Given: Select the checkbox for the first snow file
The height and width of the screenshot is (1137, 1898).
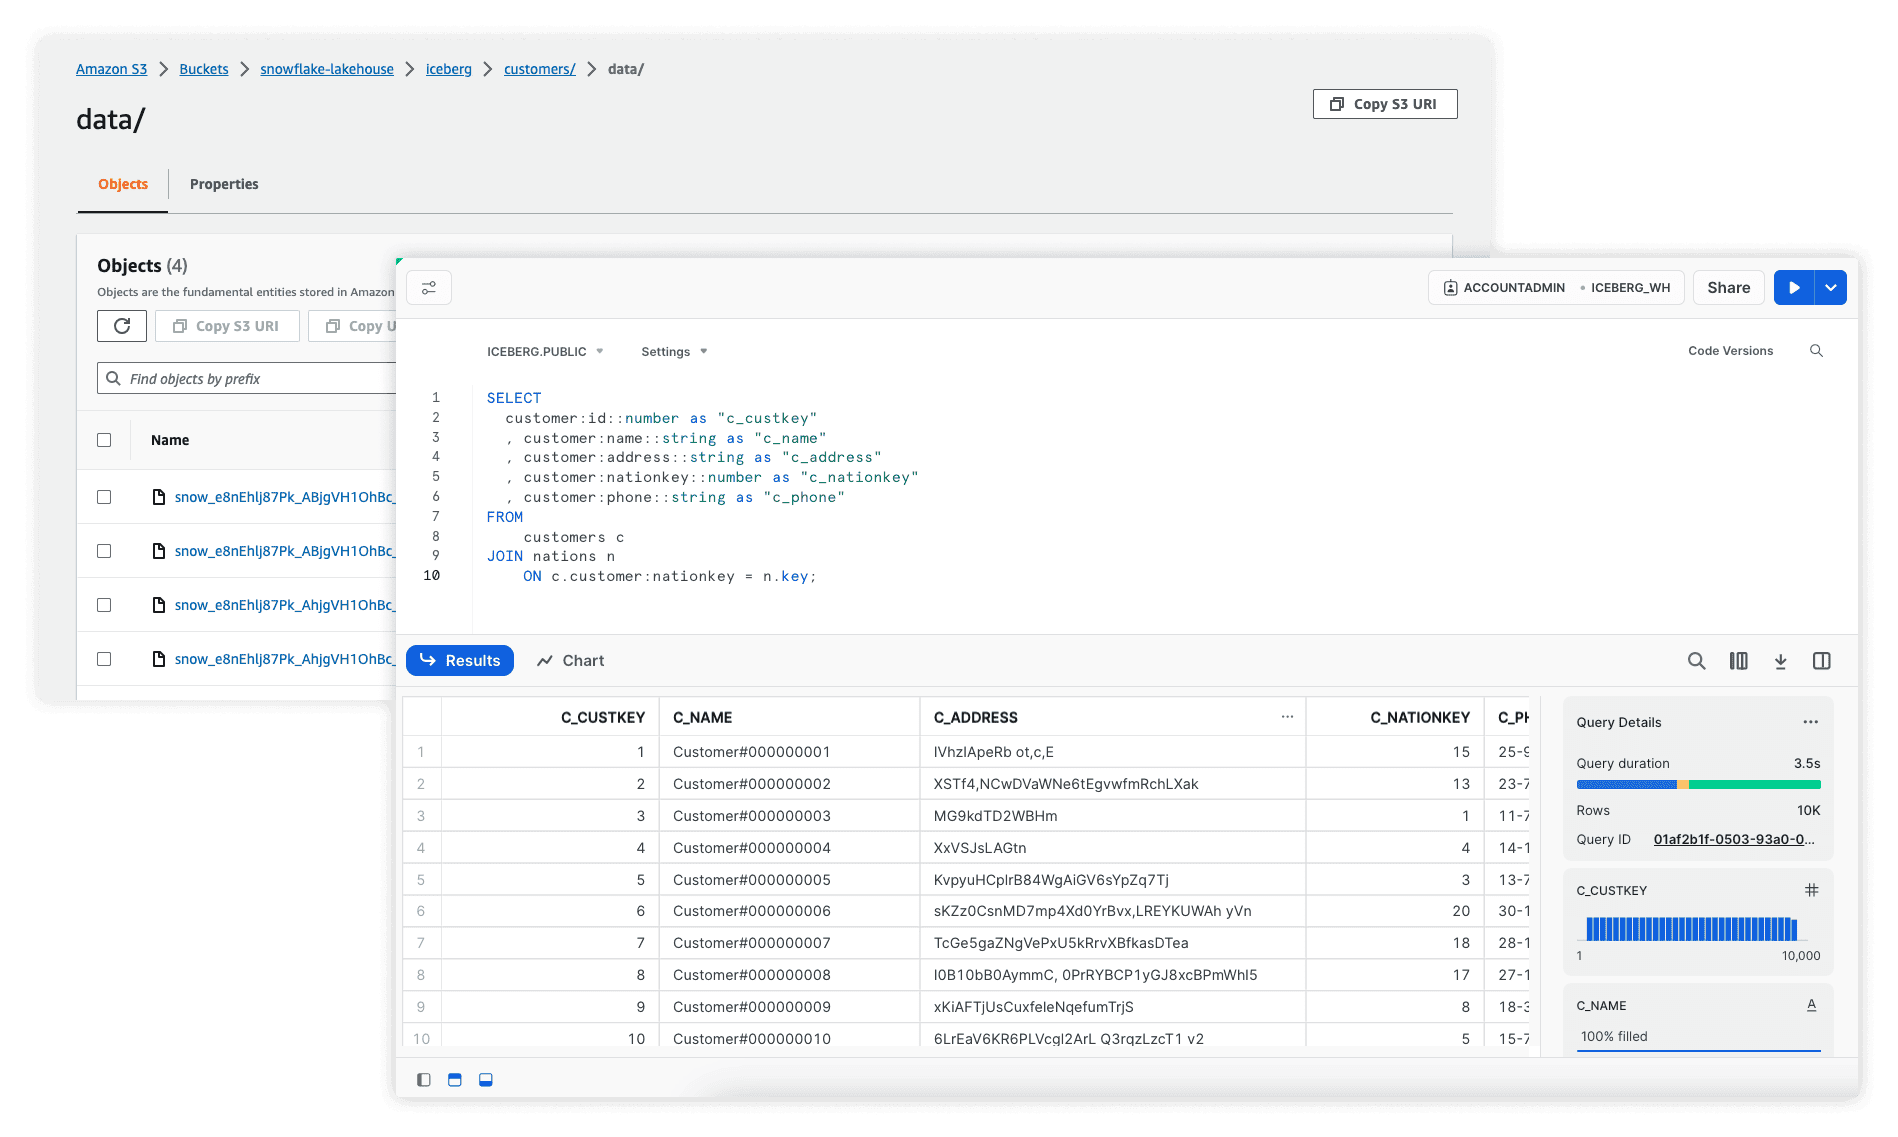Looking at the screenshot, I should [x=104, y=496].
